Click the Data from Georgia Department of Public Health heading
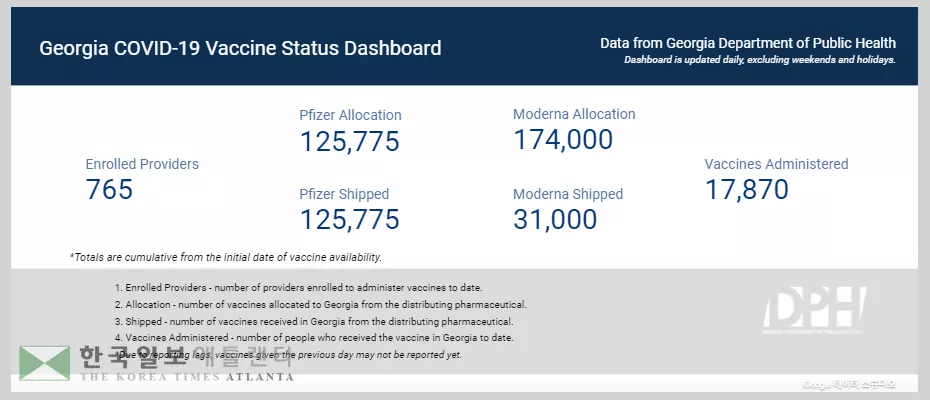 [747, 43]
